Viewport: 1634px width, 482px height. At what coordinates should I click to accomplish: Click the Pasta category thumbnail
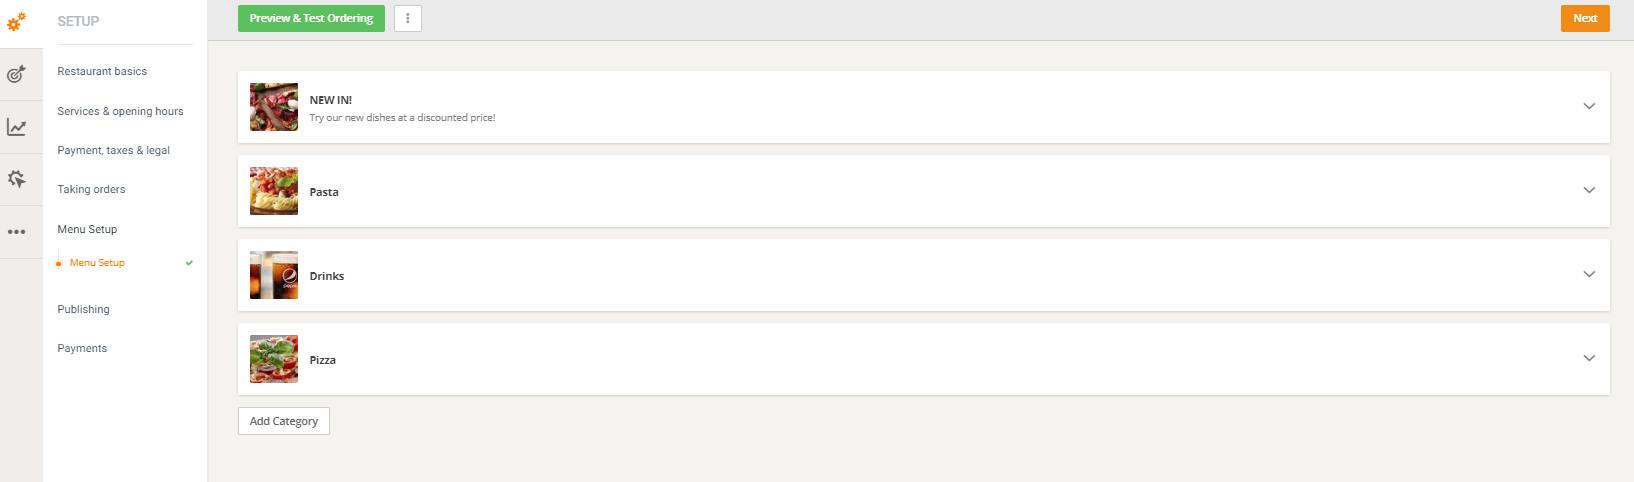[274, 191]
